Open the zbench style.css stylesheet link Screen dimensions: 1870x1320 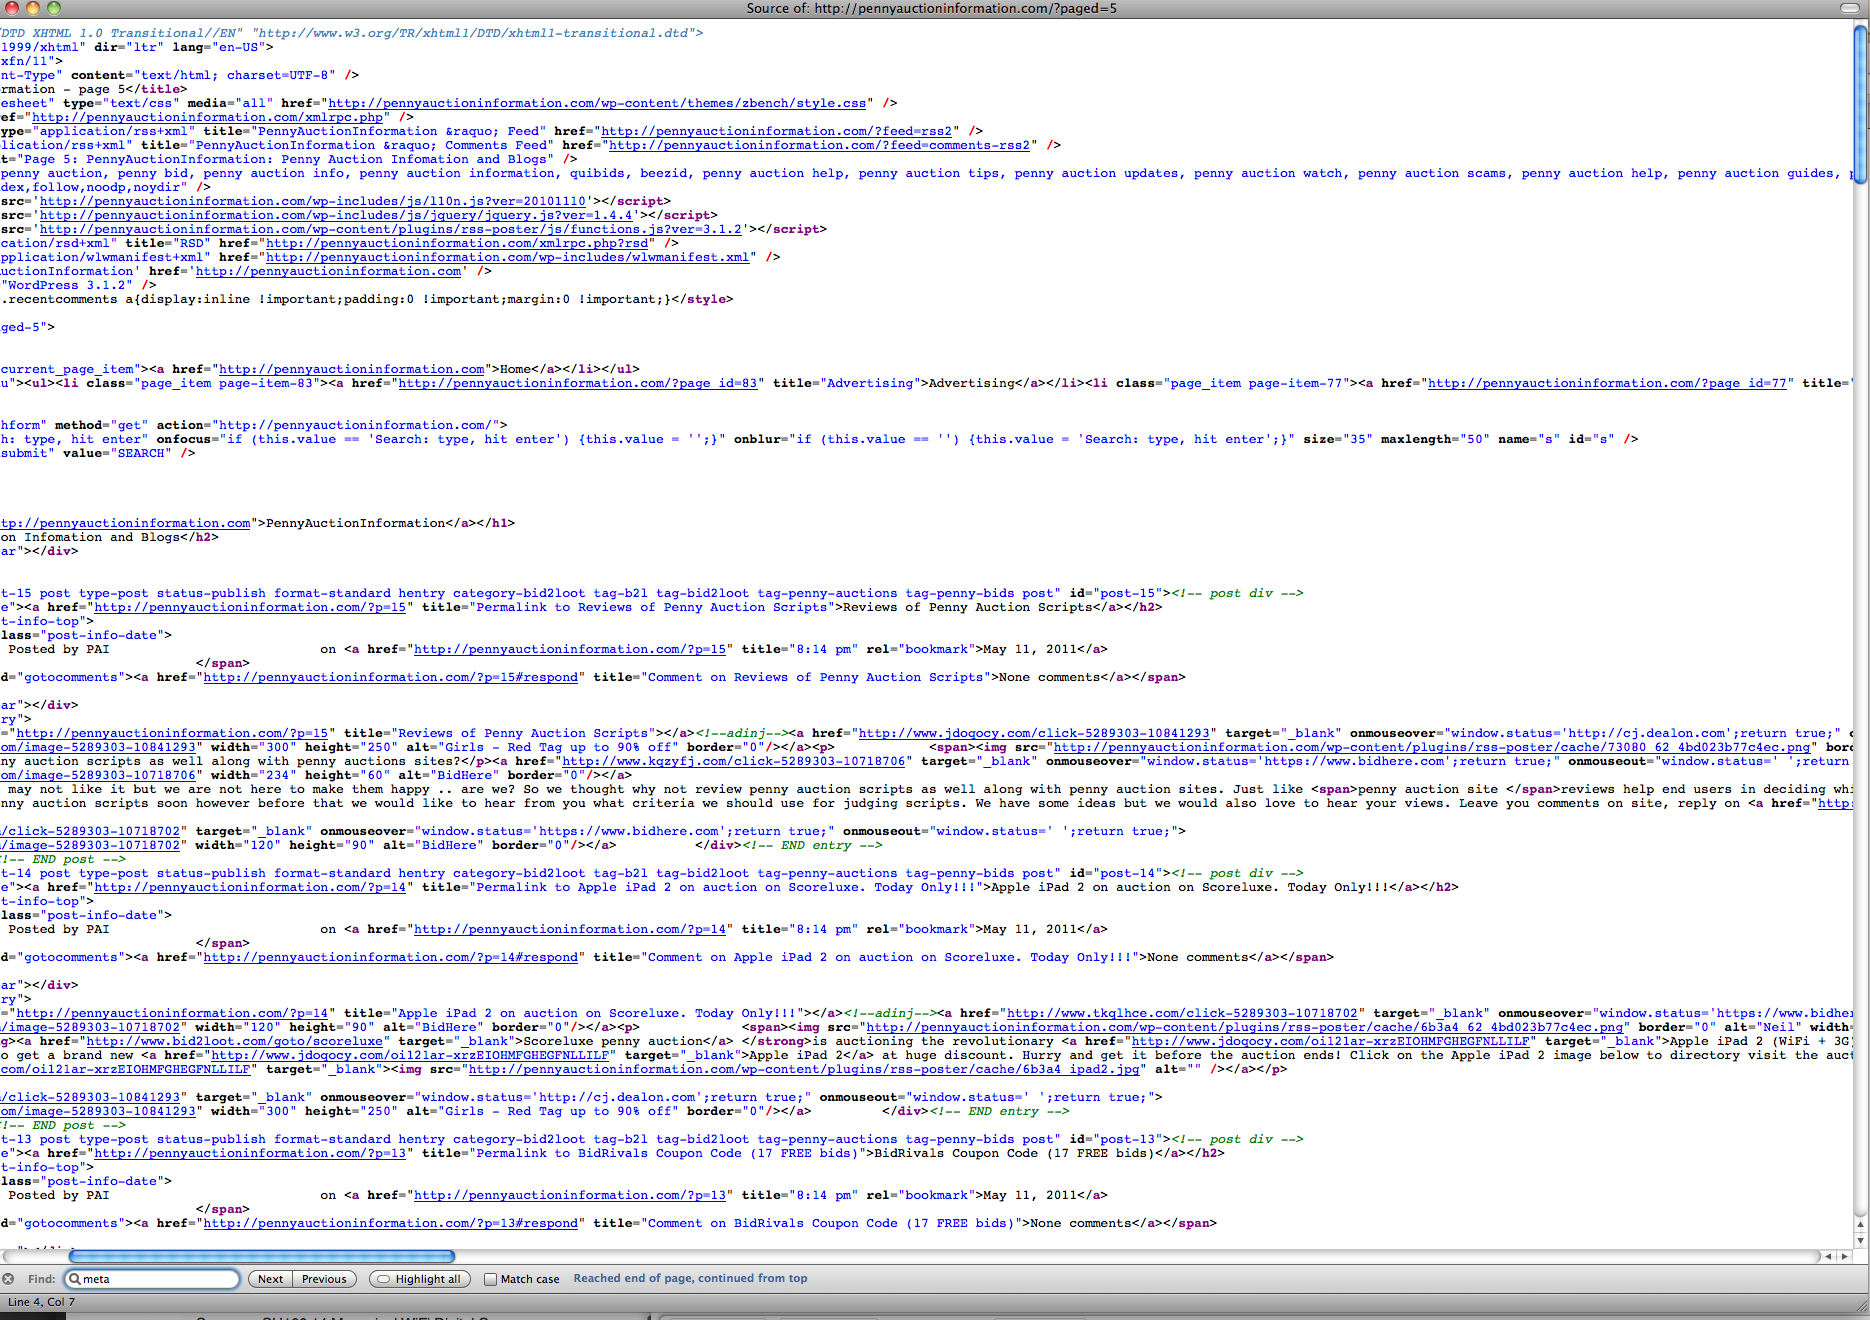[x=597, y=103]
